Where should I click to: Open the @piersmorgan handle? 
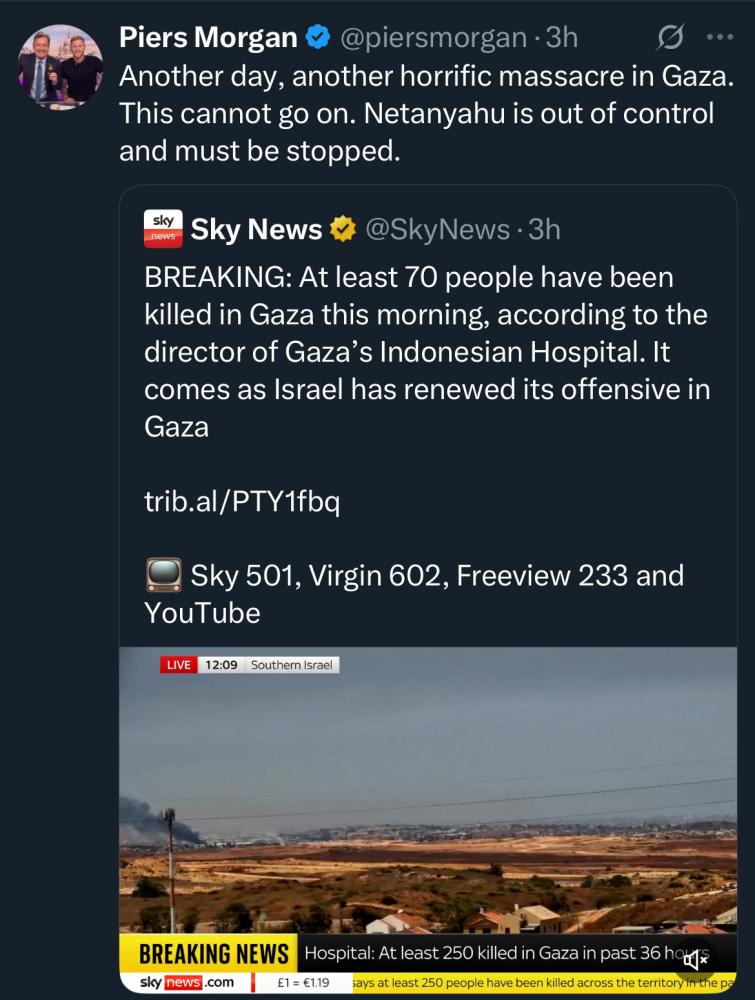tap(433, 38)
